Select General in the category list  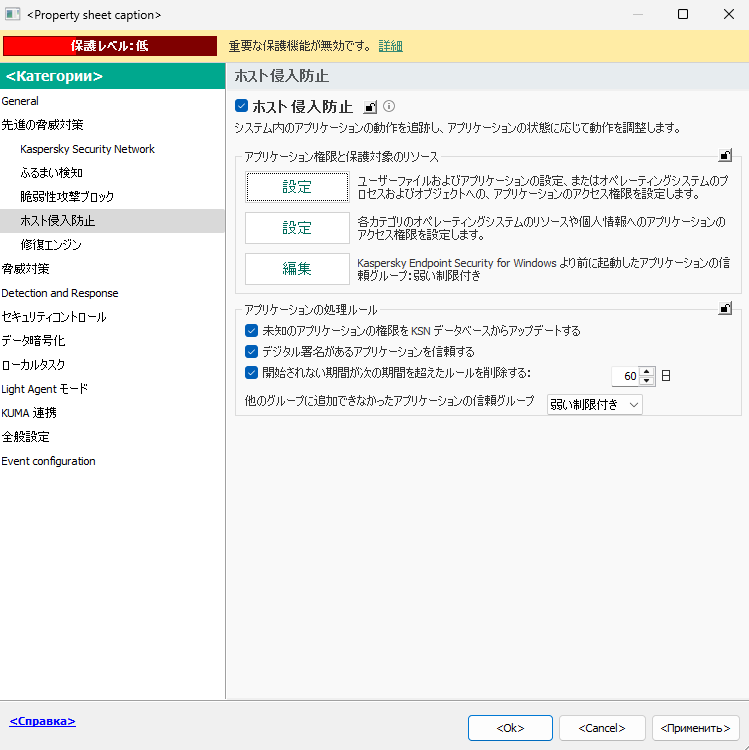(x=112, y=101)
